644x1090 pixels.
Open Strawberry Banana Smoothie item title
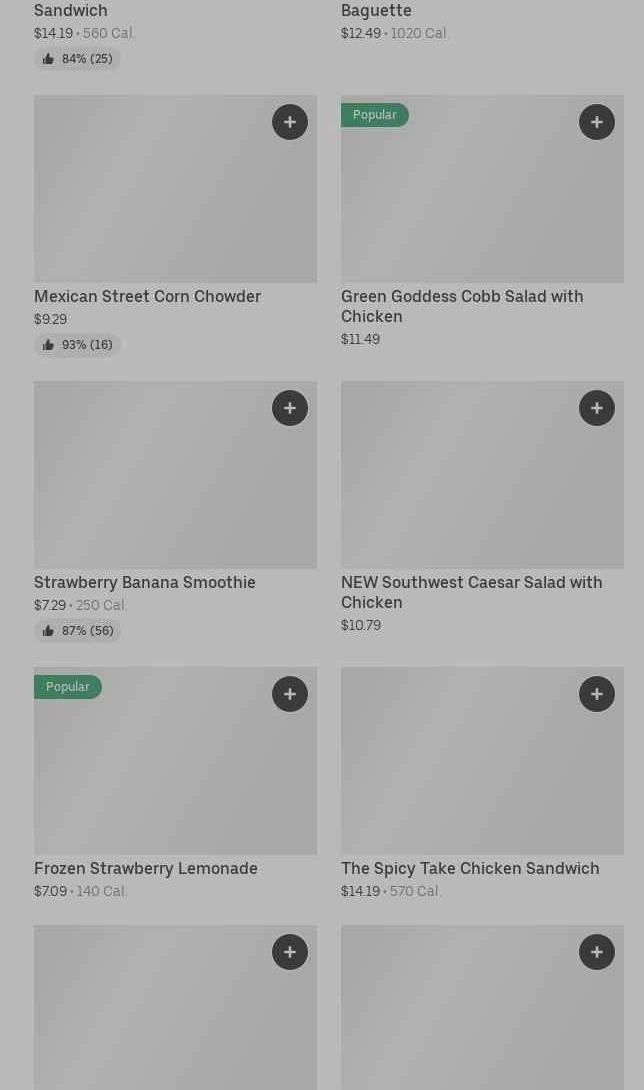click(x=145, y=582)
